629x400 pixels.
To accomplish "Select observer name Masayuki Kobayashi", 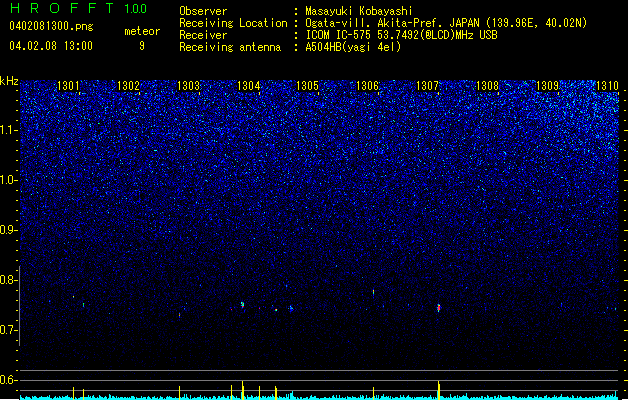I will click(359, 11).
